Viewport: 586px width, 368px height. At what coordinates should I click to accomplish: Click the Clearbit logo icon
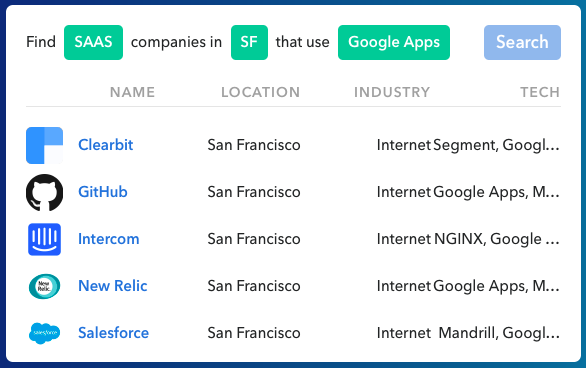(x=44, y=145)
